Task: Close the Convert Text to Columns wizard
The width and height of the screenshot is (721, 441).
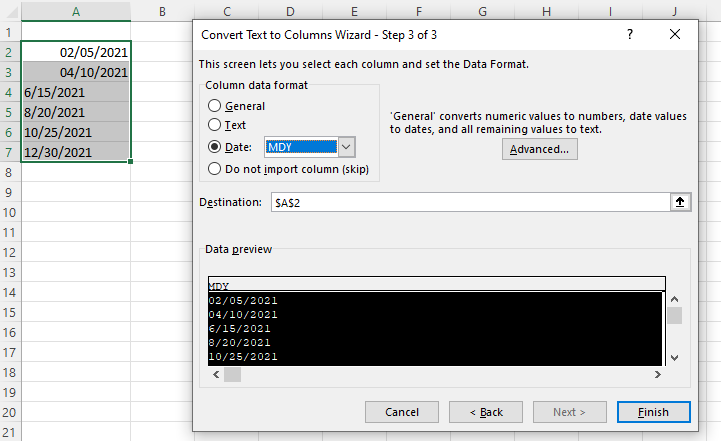Action: [675, 34]
